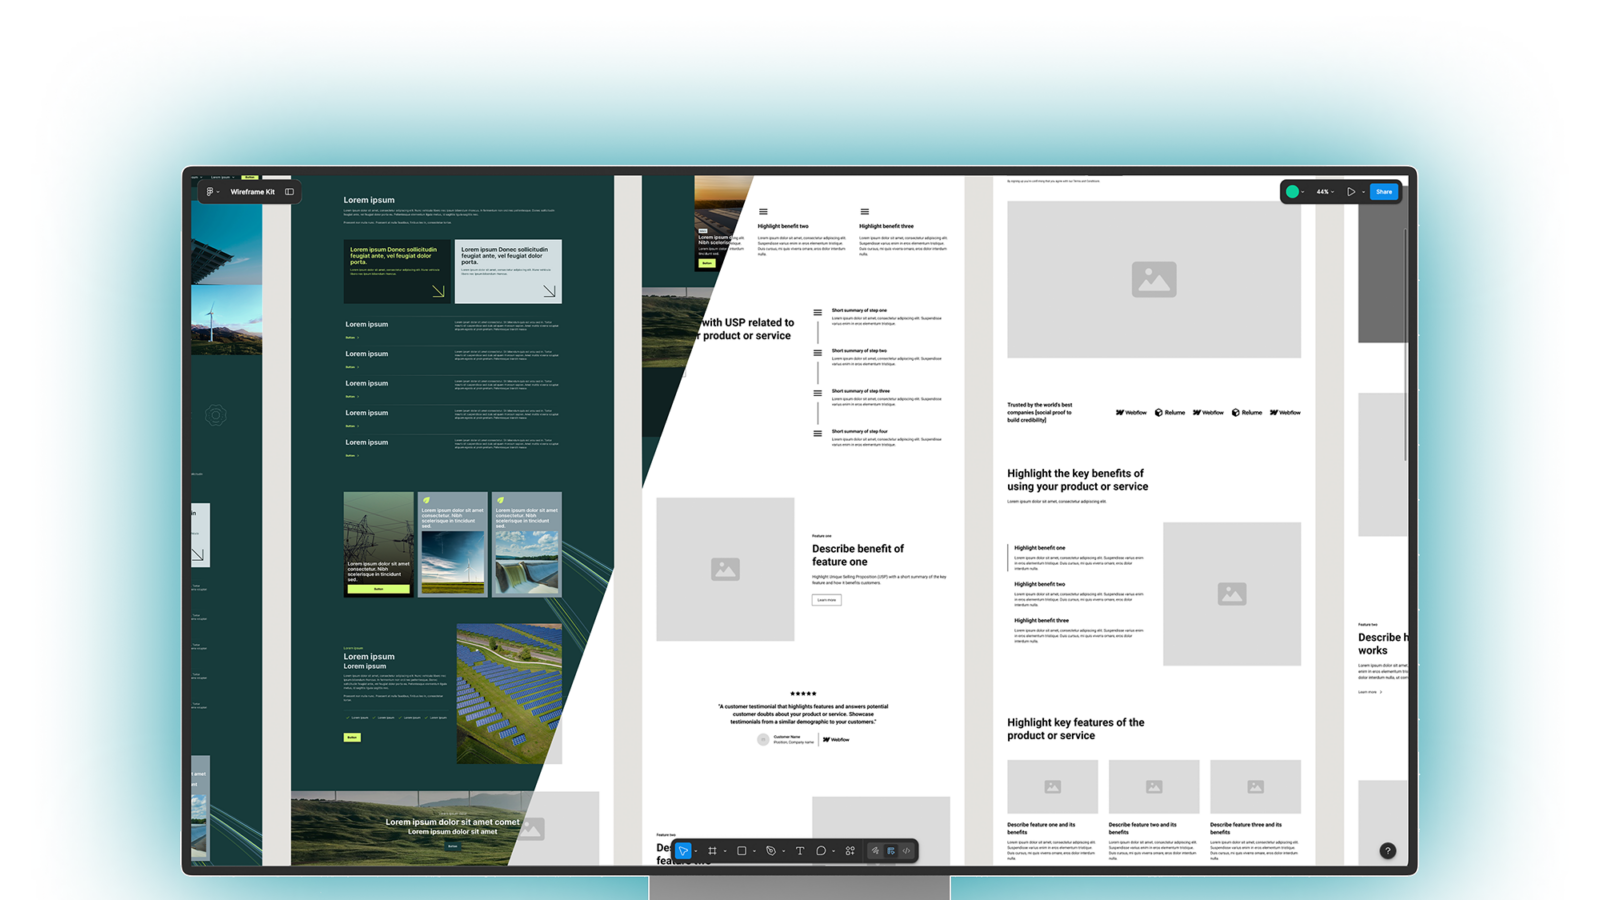The height and width of the screenshot is (900, 1600).
Task: Click the image placeholder beside the Highlight benefits list
Action: click(1232, 594)
